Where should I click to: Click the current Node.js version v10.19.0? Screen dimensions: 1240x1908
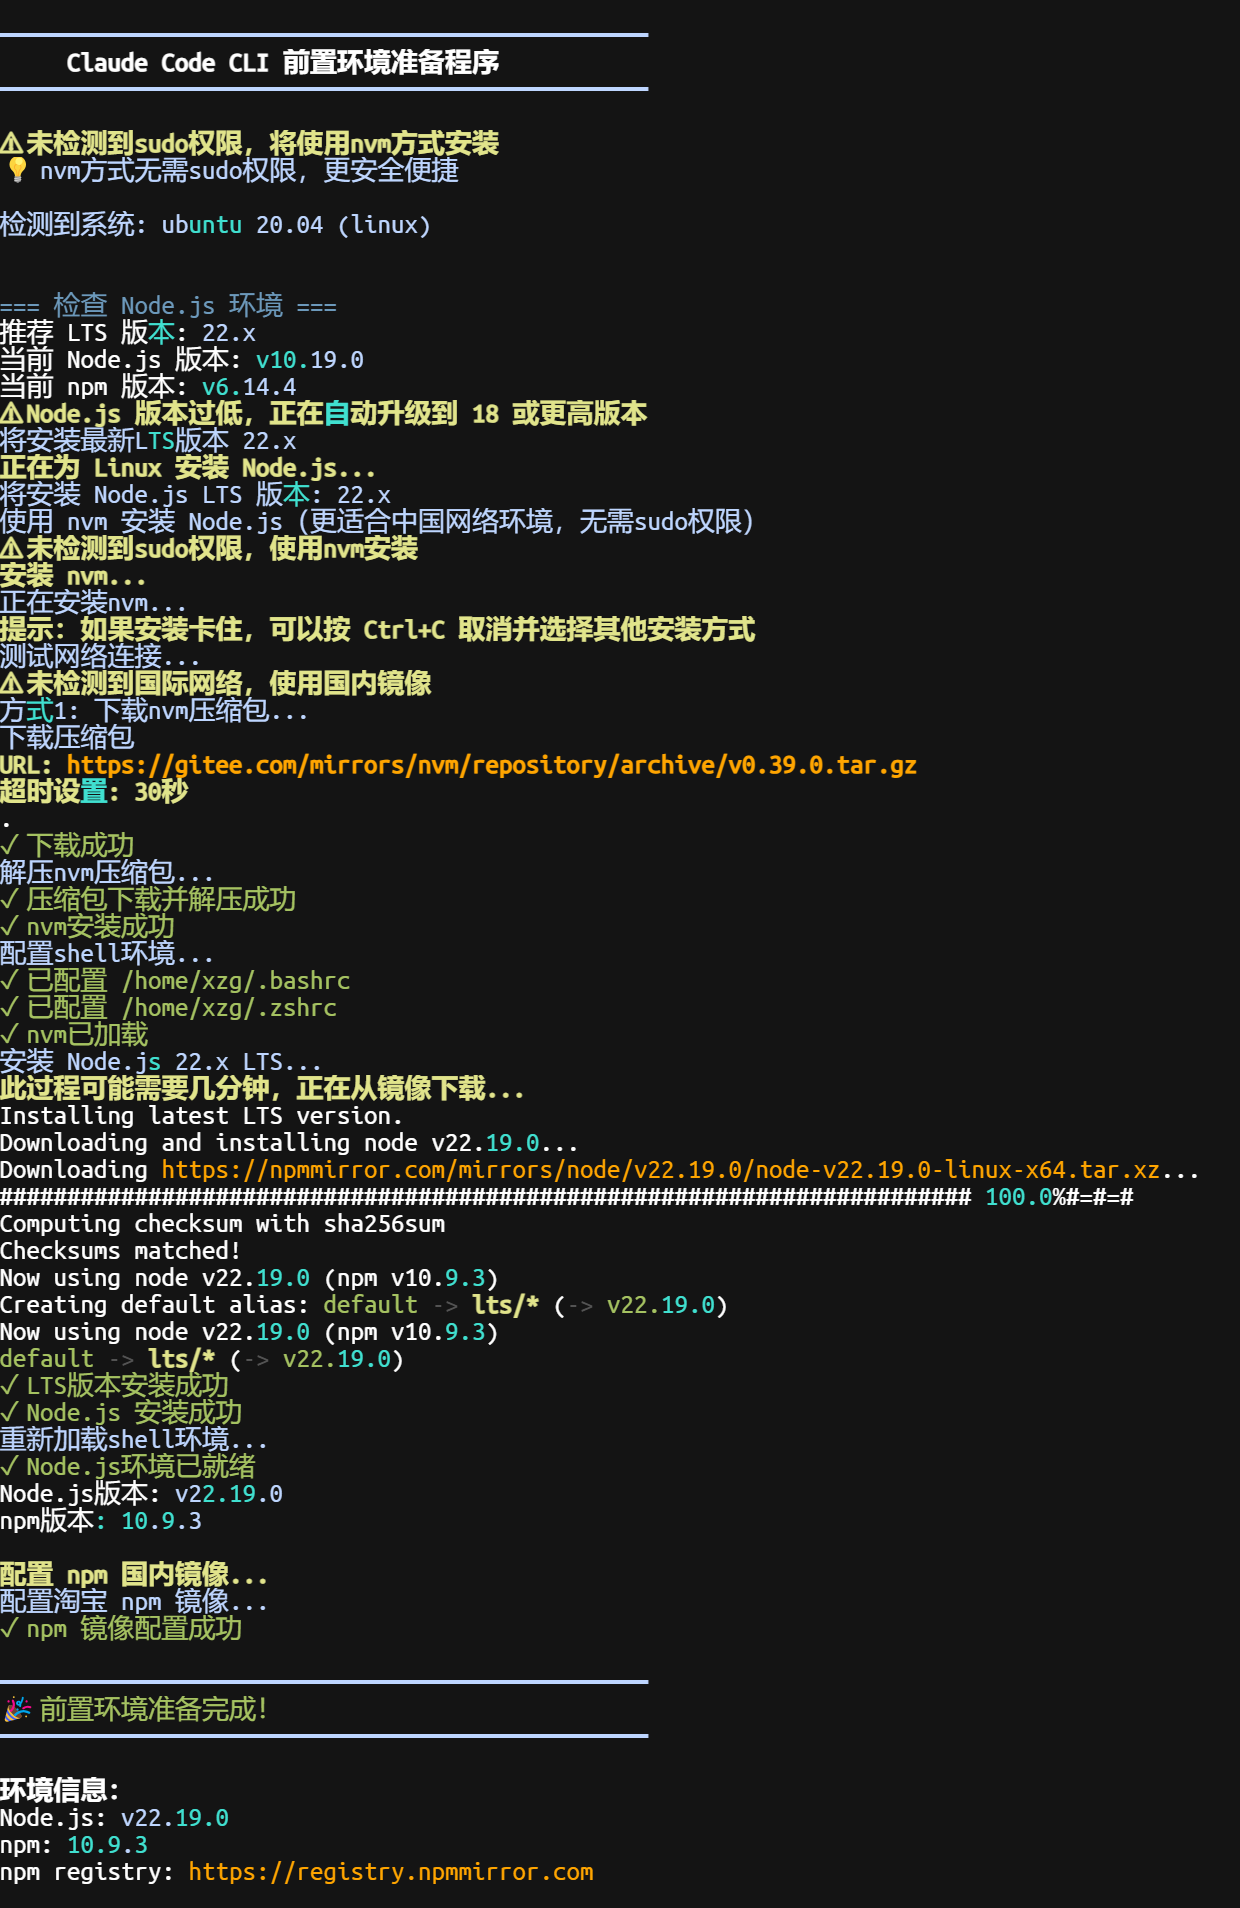pos(310,360)
